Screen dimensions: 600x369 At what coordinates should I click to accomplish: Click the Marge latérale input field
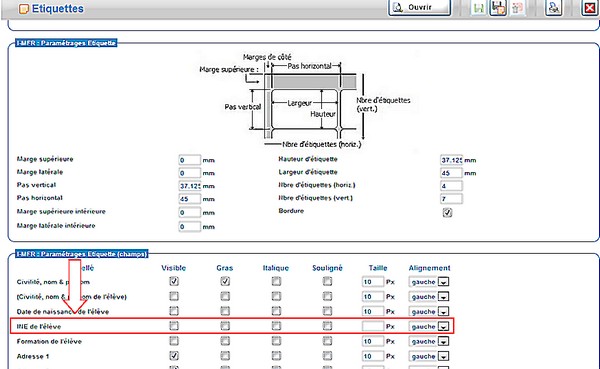click(x=189, y=173)
